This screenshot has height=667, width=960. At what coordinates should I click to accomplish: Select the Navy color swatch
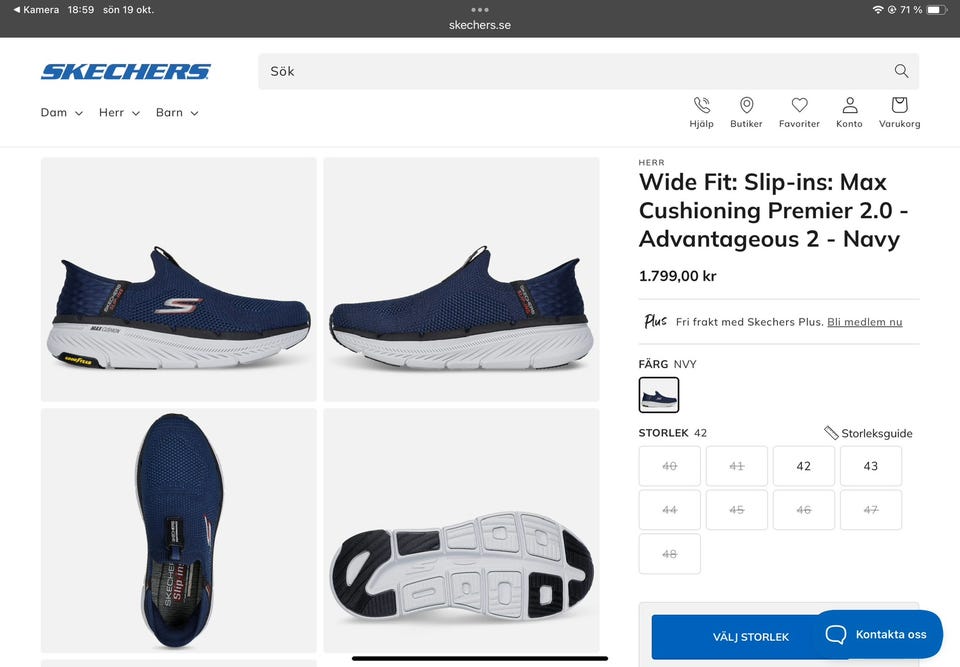coord(659,395)
